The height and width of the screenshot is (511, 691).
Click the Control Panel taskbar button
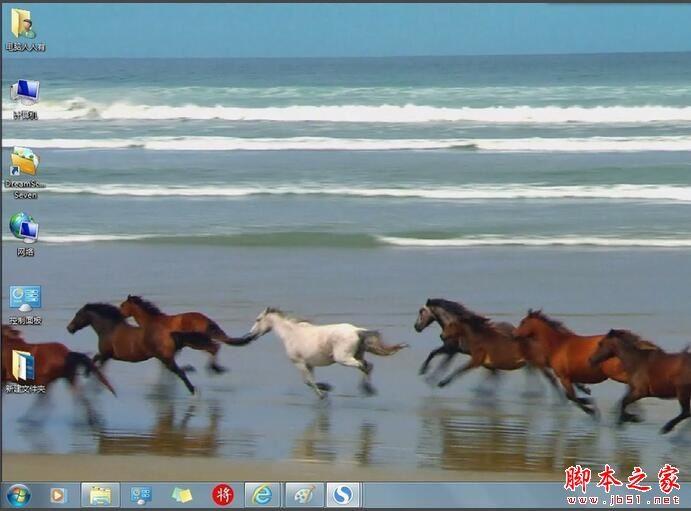click(141, 495)
